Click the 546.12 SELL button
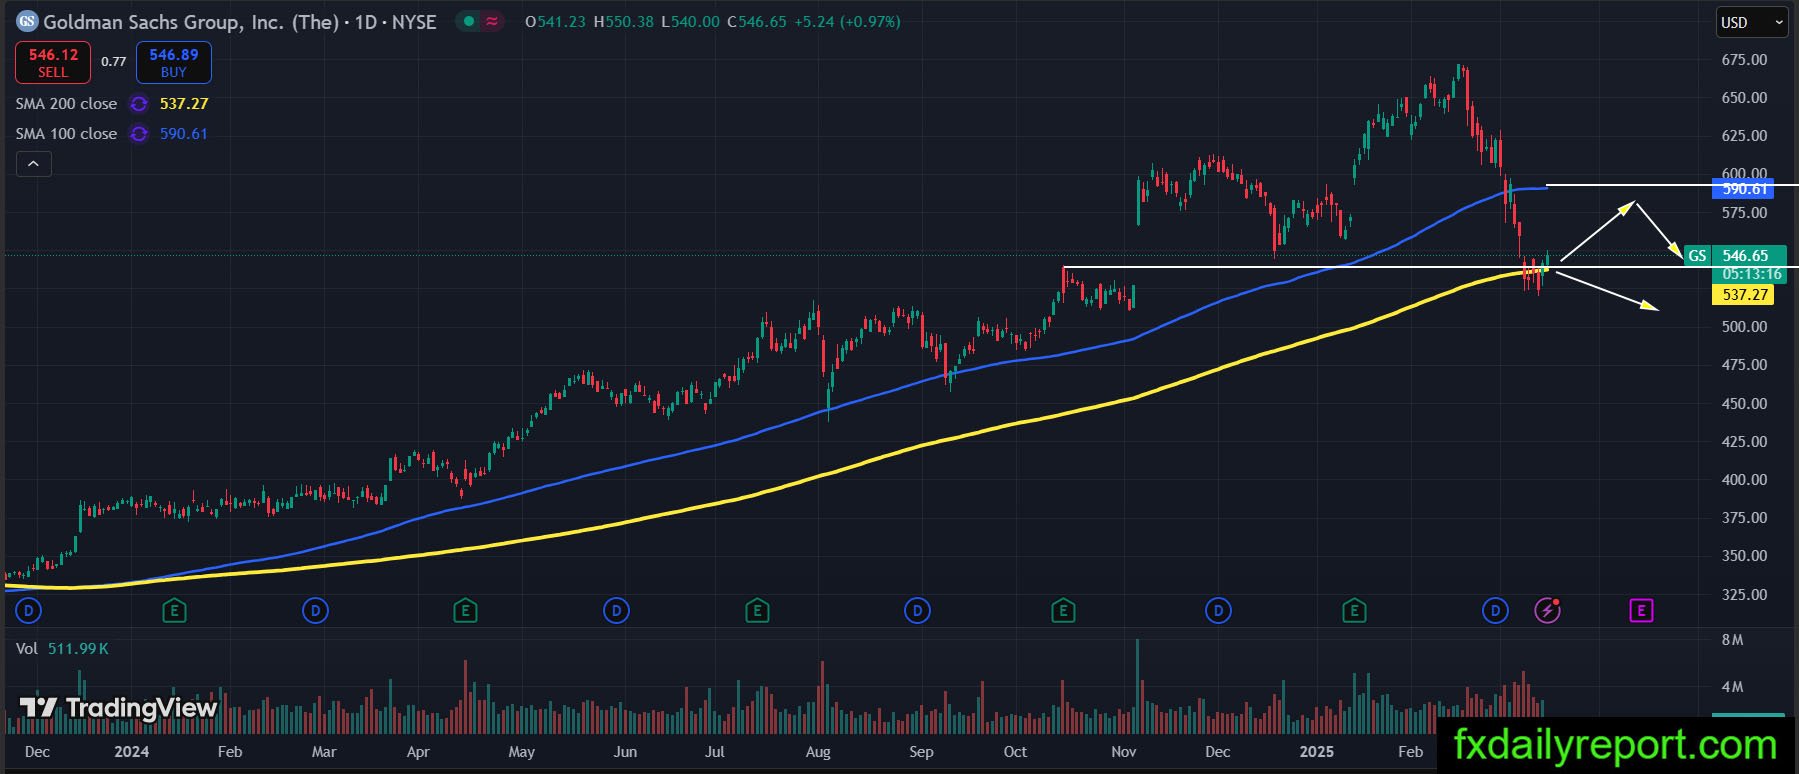The height and width of the screenshot is (774, 1799). coord(53,62)
